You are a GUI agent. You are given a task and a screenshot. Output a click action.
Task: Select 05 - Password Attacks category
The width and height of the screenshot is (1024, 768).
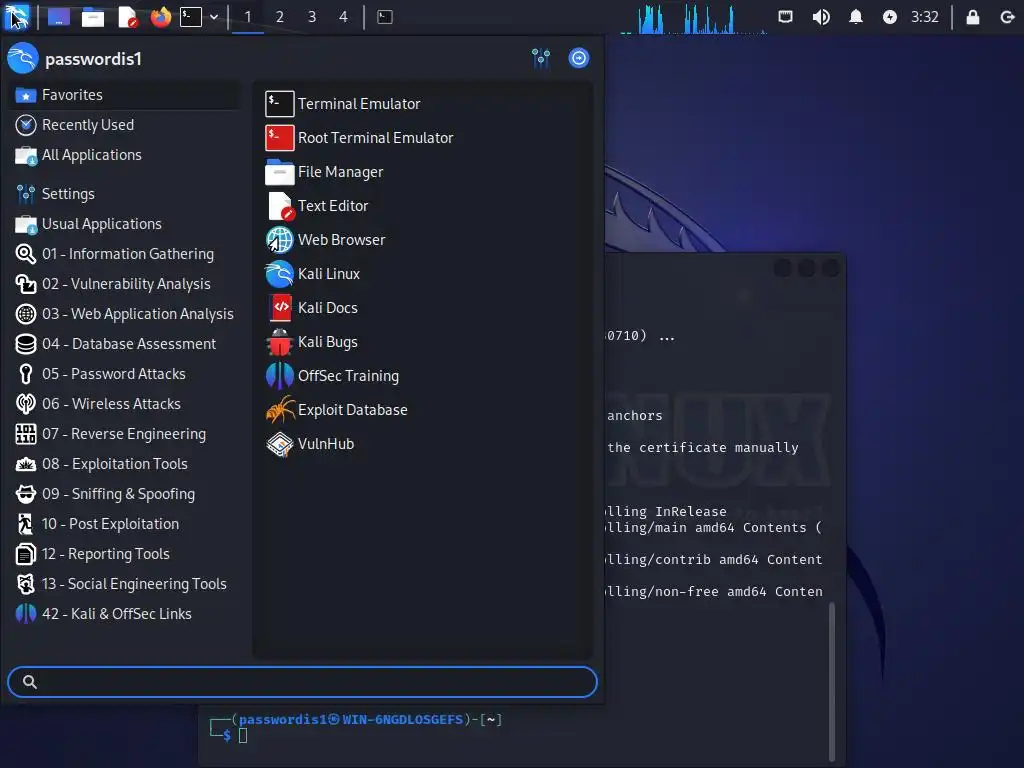(x=125, y=374)
